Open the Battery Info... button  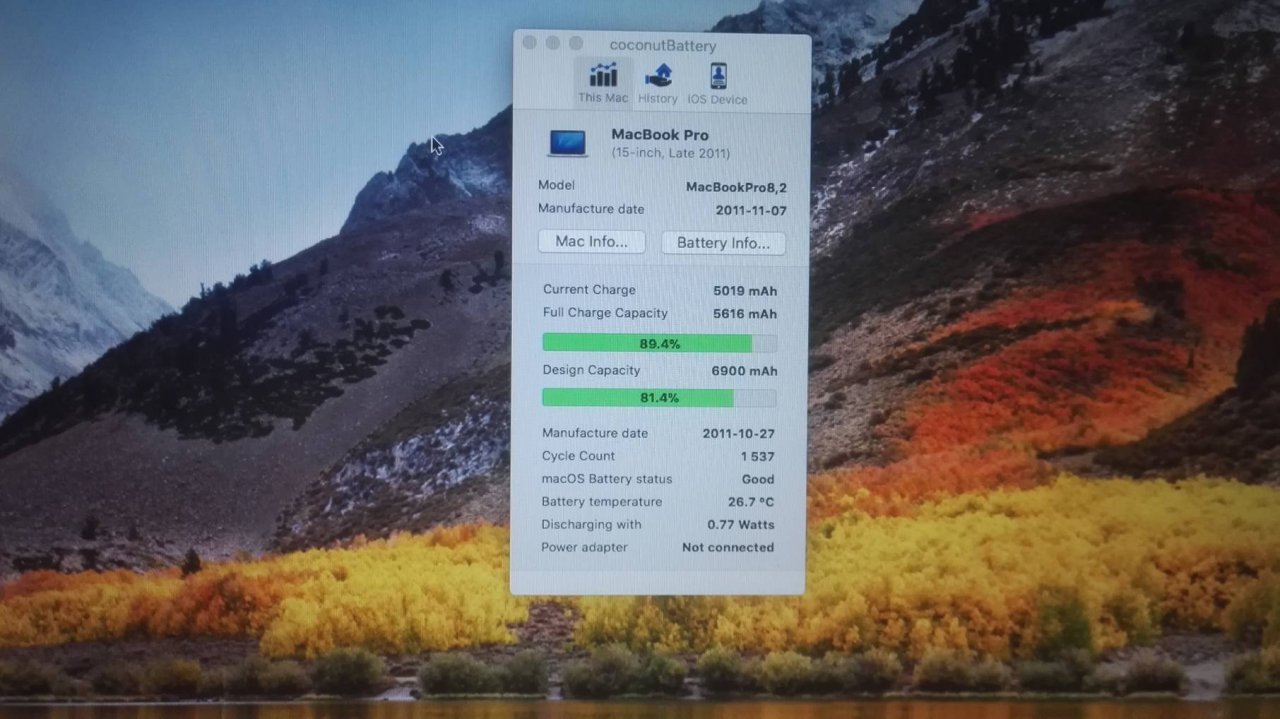click(723, 243)
